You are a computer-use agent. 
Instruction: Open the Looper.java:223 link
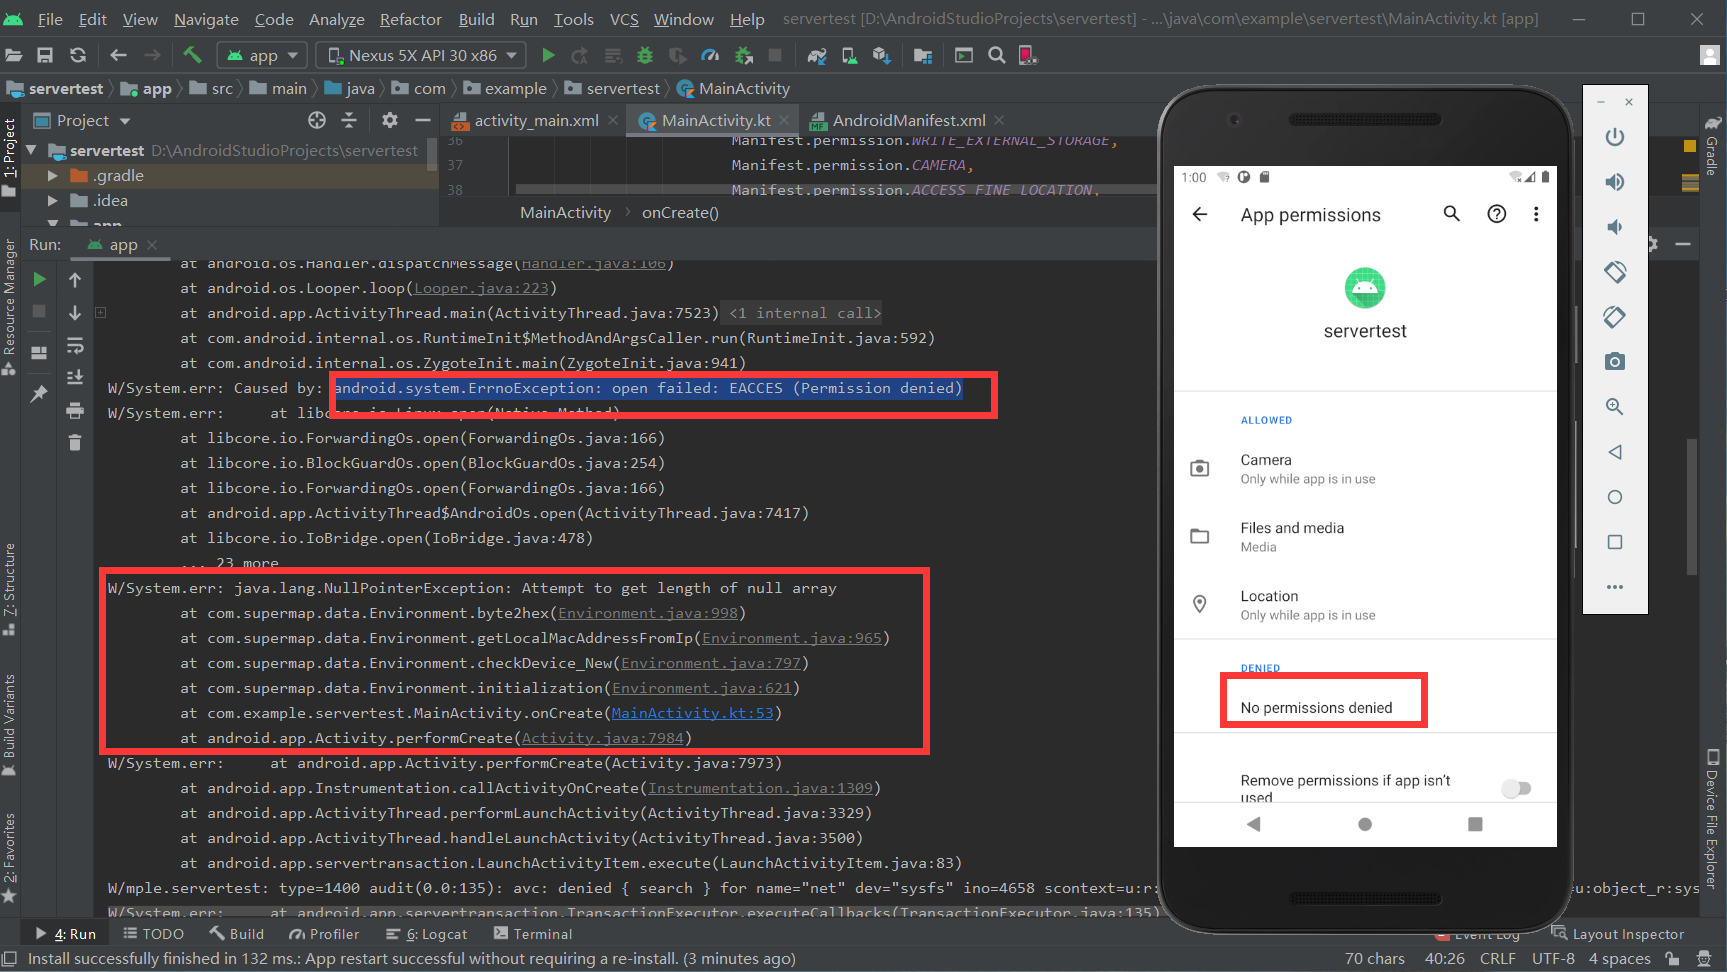coord(481,288)
